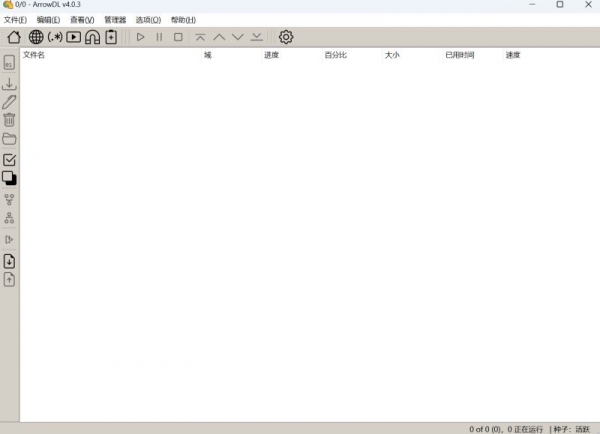
Task: Start download with the play triangle
Action: point(140,37)
